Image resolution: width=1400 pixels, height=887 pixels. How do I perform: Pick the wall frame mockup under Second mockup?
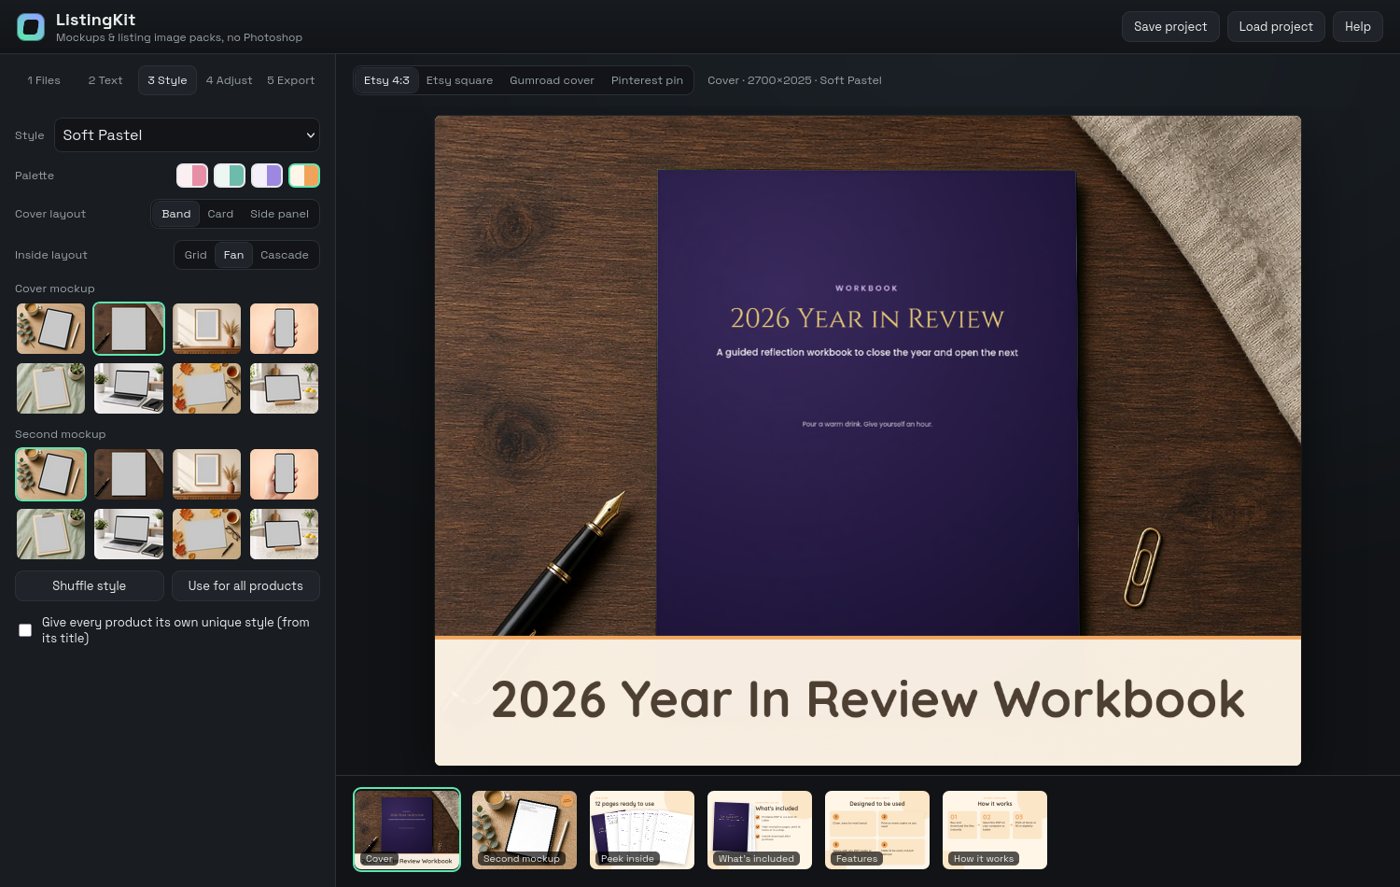click(x=207, y=474)
